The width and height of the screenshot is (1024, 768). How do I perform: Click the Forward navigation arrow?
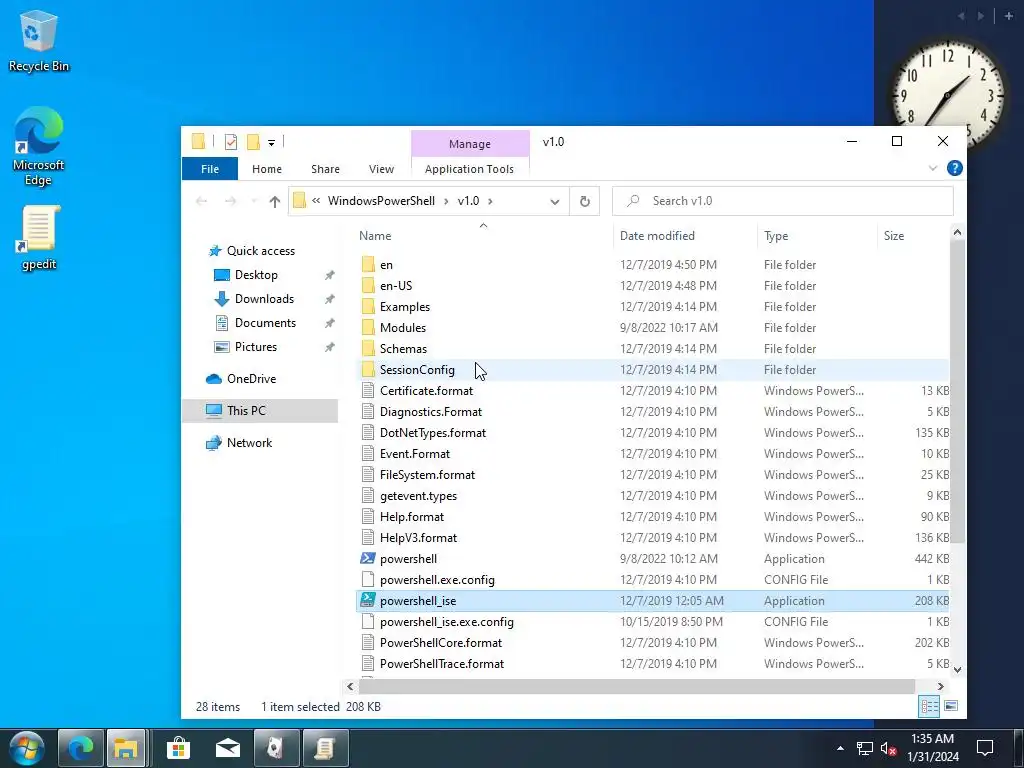coord(231,201)
